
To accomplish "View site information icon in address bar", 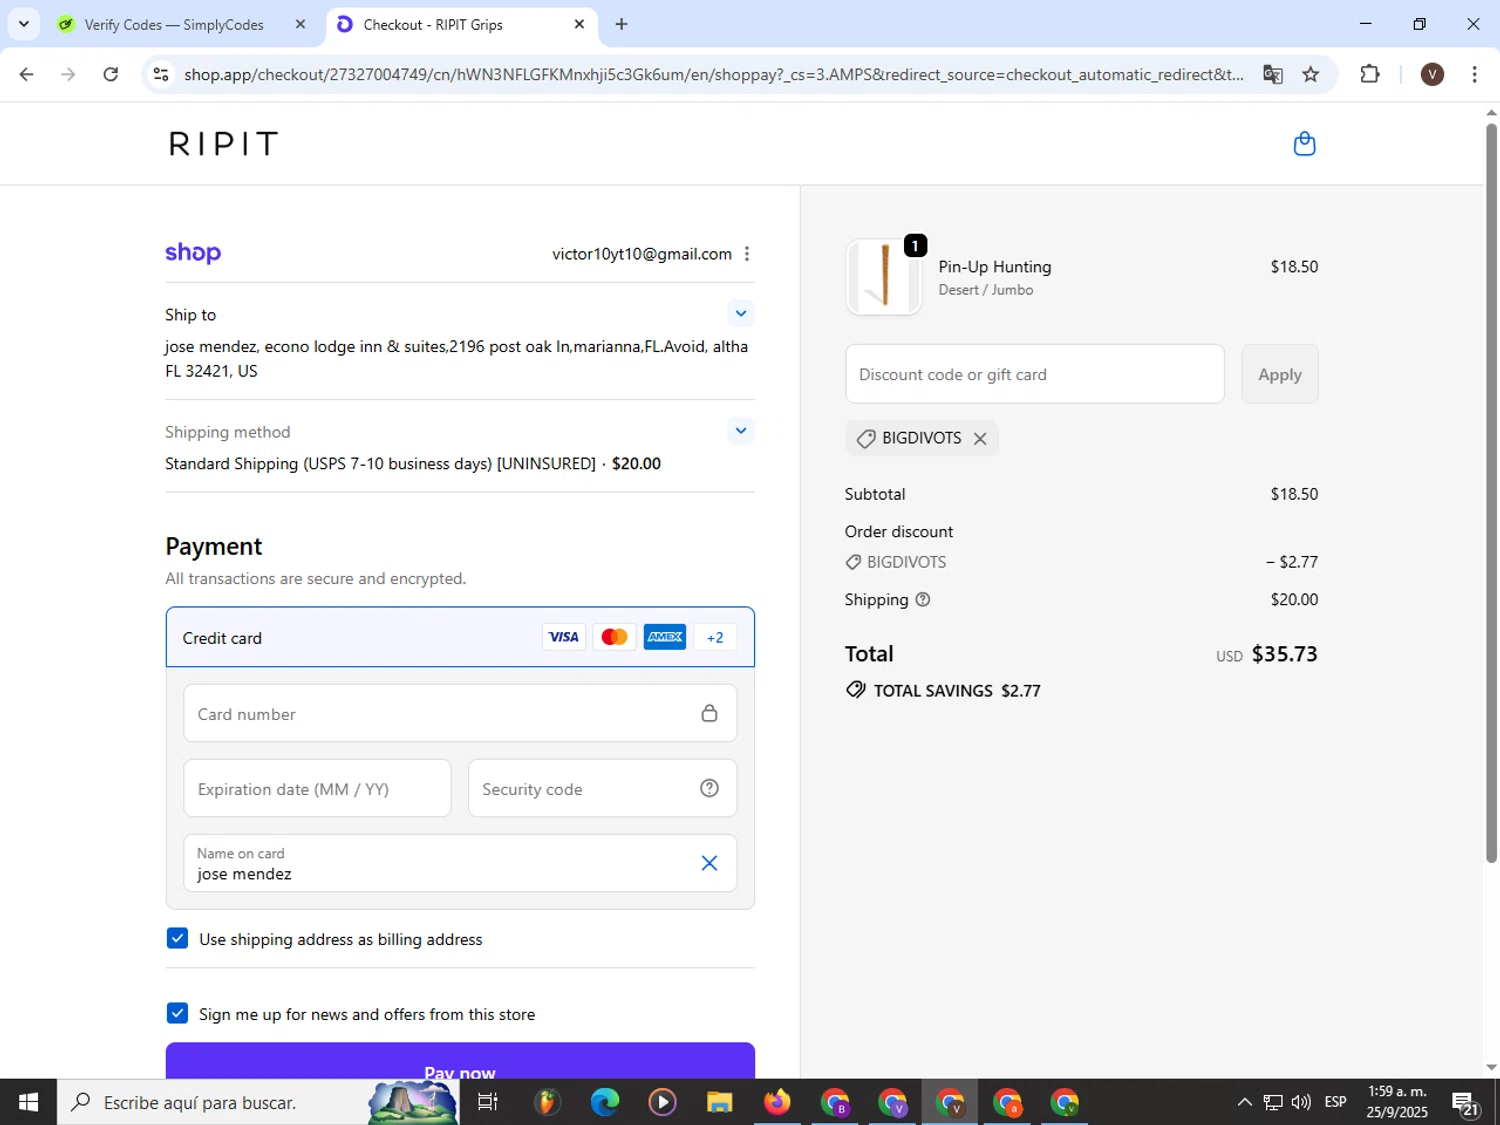I will coord(161,74).
